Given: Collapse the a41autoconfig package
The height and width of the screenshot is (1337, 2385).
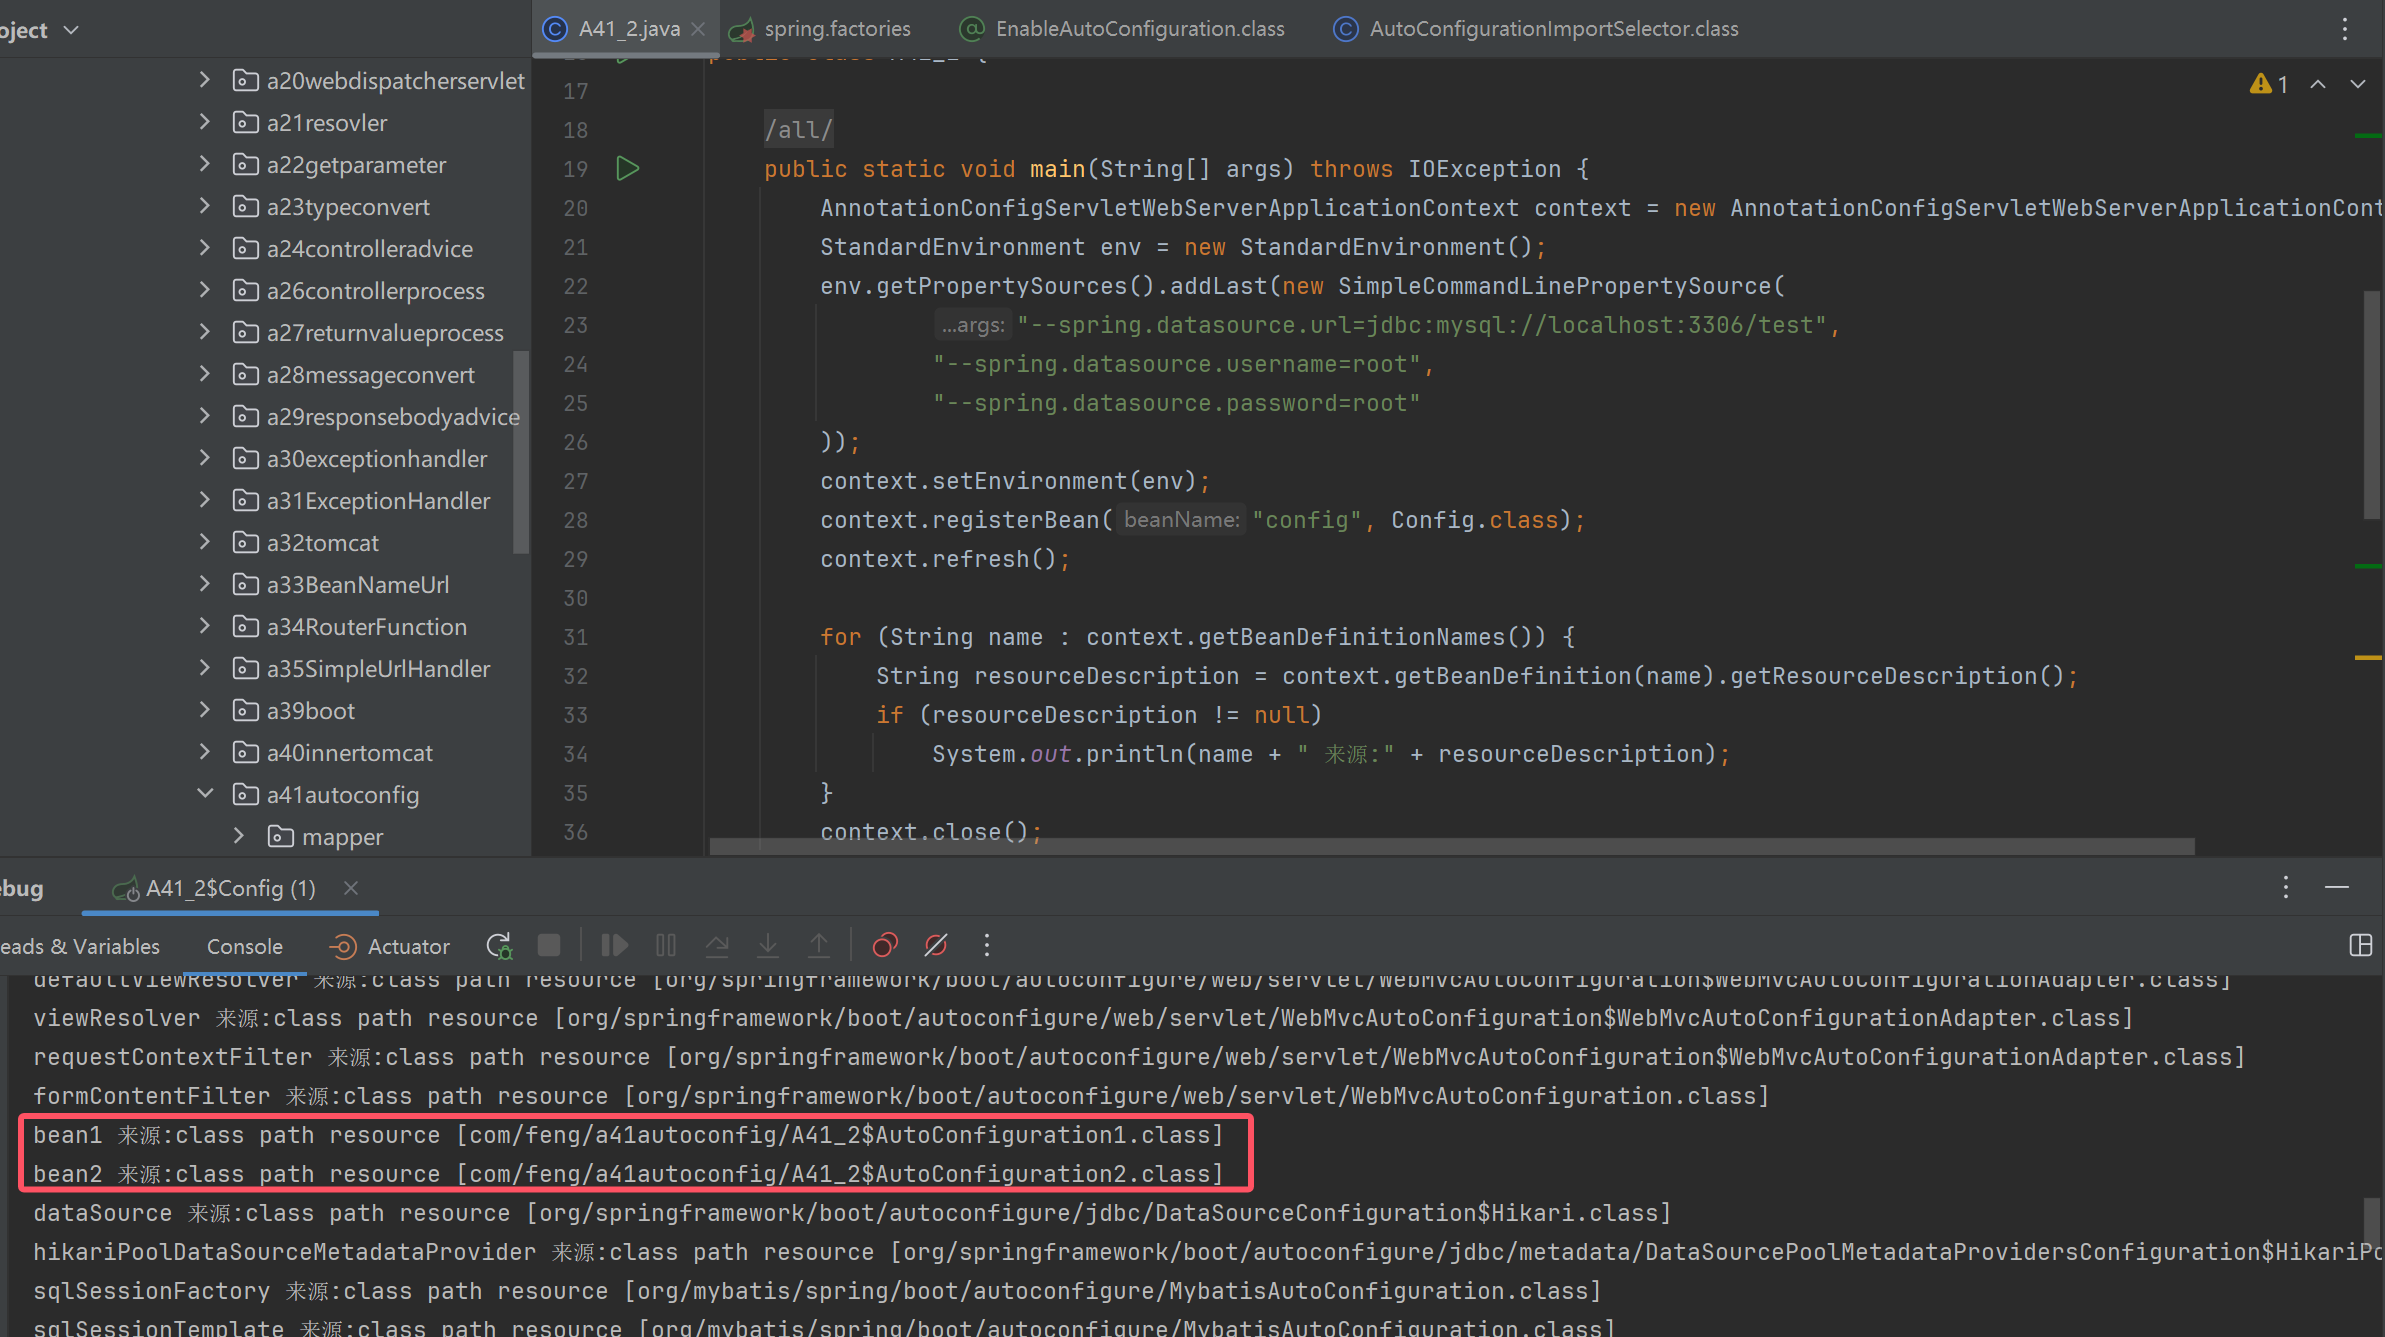Looking at the screenshot, I should 204,794.
